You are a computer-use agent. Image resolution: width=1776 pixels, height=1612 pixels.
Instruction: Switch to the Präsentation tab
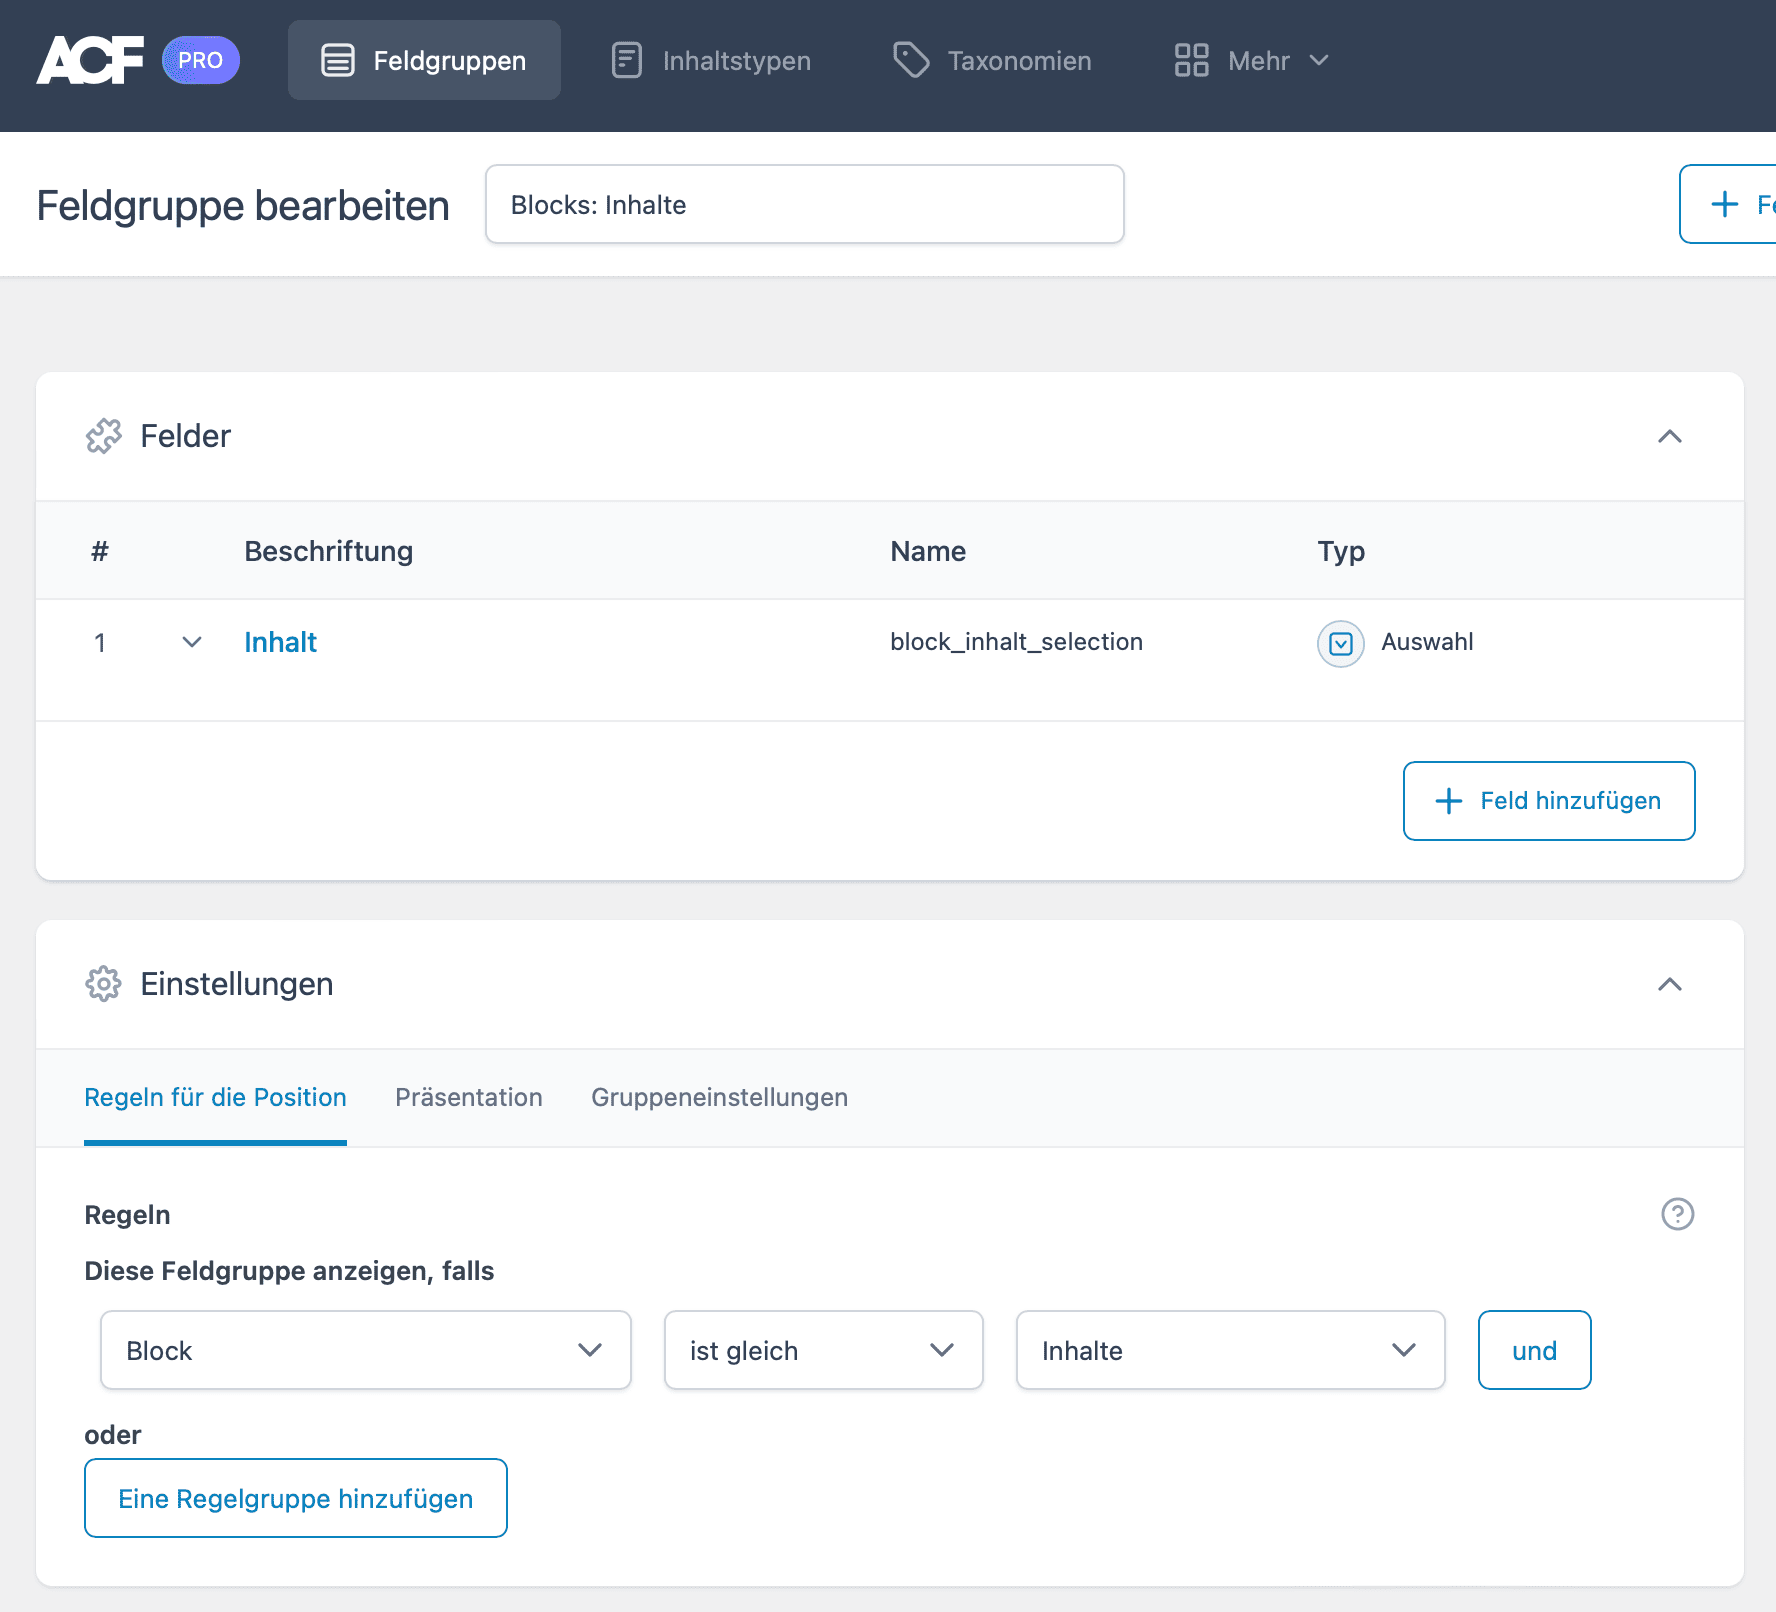point(469,1097)
